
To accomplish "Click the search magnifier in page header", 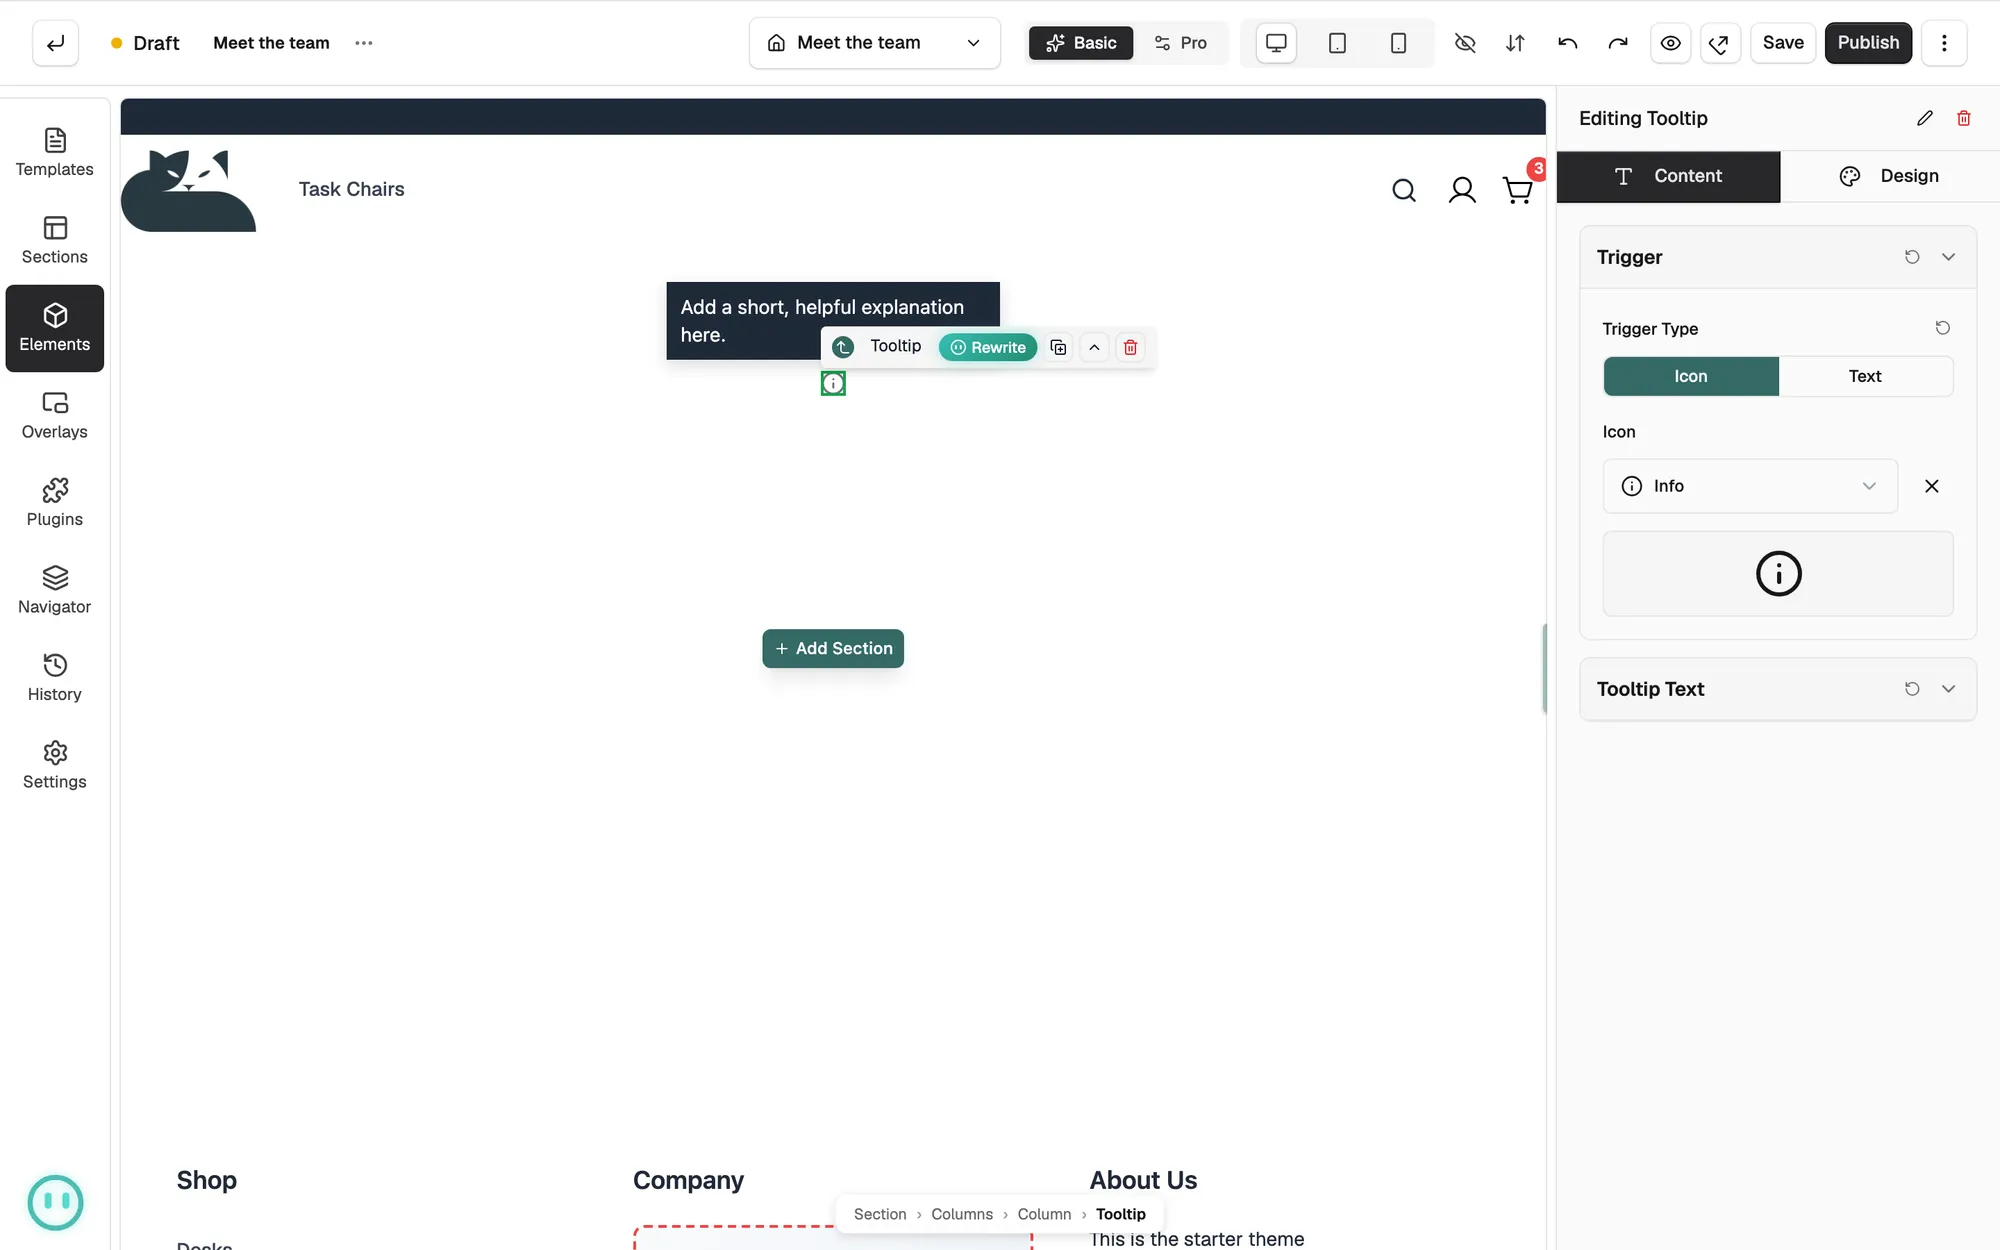I will (x=1404, y=190).
